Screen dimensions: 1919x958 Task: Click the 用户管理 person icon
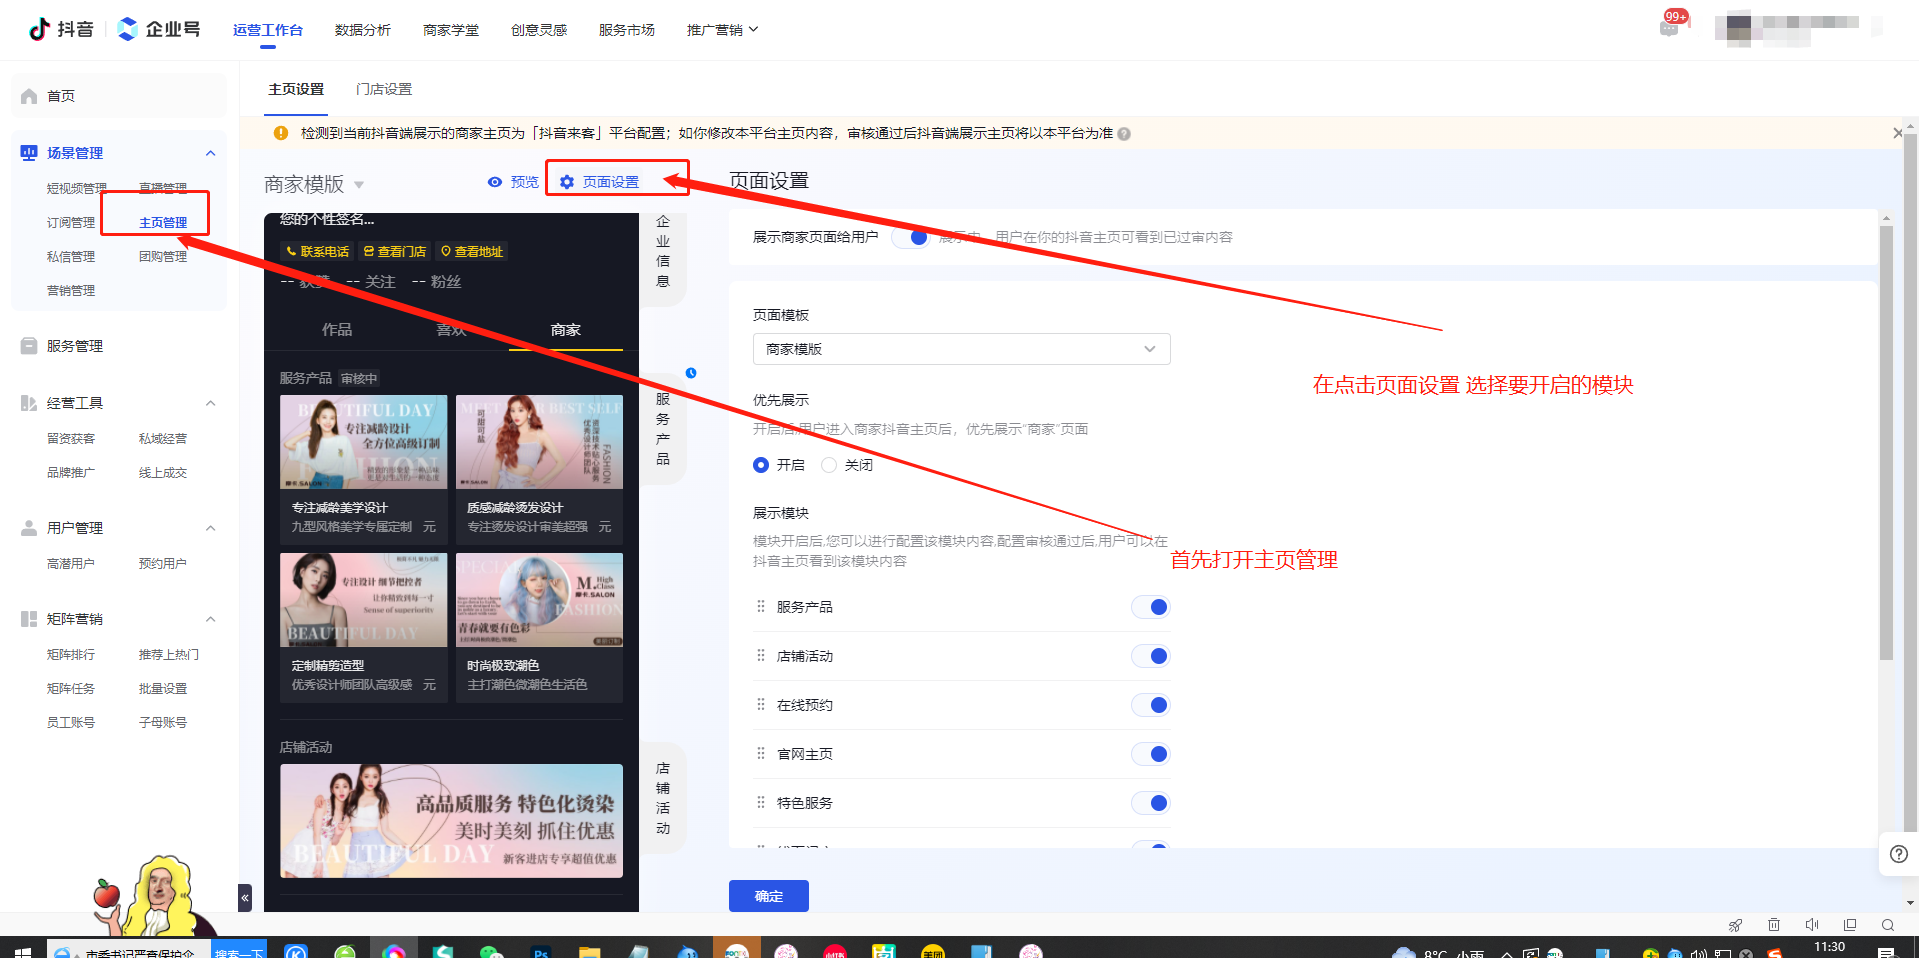tap(29, 528)
